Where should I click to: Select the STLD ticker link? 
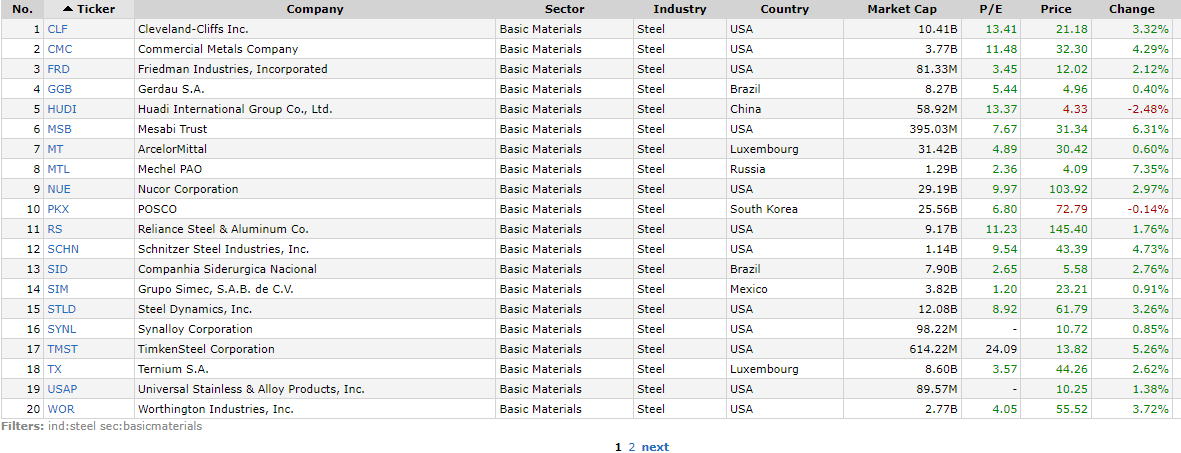tap(61, 309)
